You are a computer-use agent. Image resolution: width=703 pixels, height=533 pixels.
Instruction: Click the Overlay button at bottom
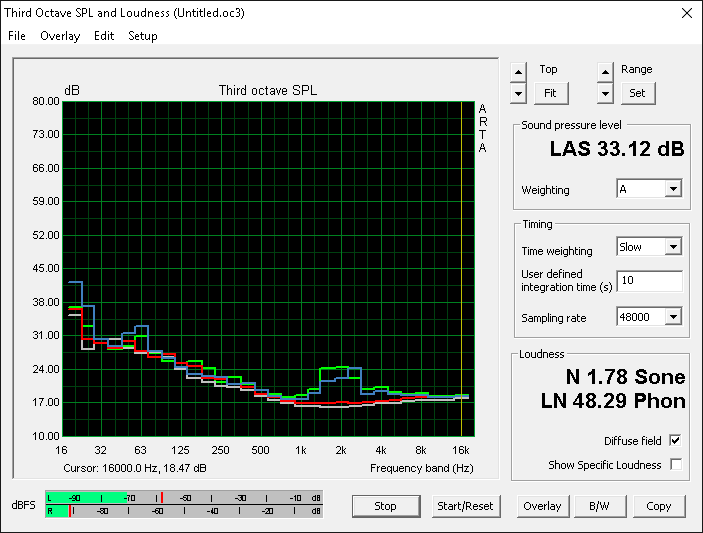542,506
